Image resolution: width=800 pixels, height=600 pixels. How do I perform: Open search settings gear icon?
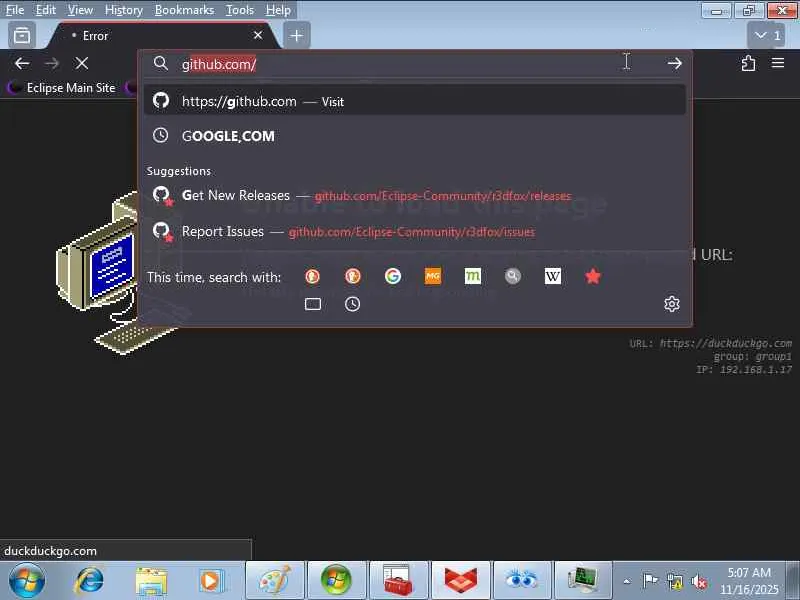click(672, 304)
